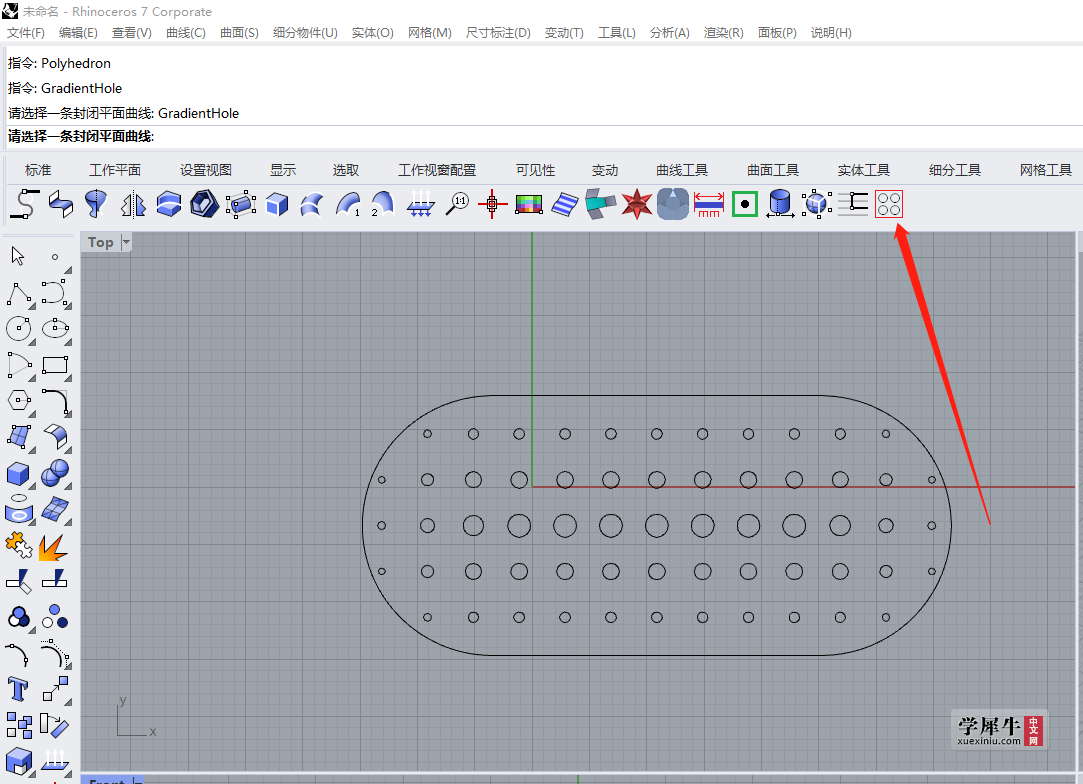Open the 编辑(E) menu
1083x784 pixels.
click(x=78, y=32)
